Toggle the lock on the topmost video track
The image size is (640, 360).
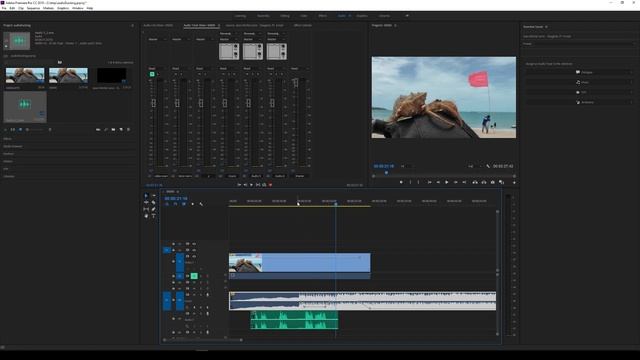coord(173,244)
